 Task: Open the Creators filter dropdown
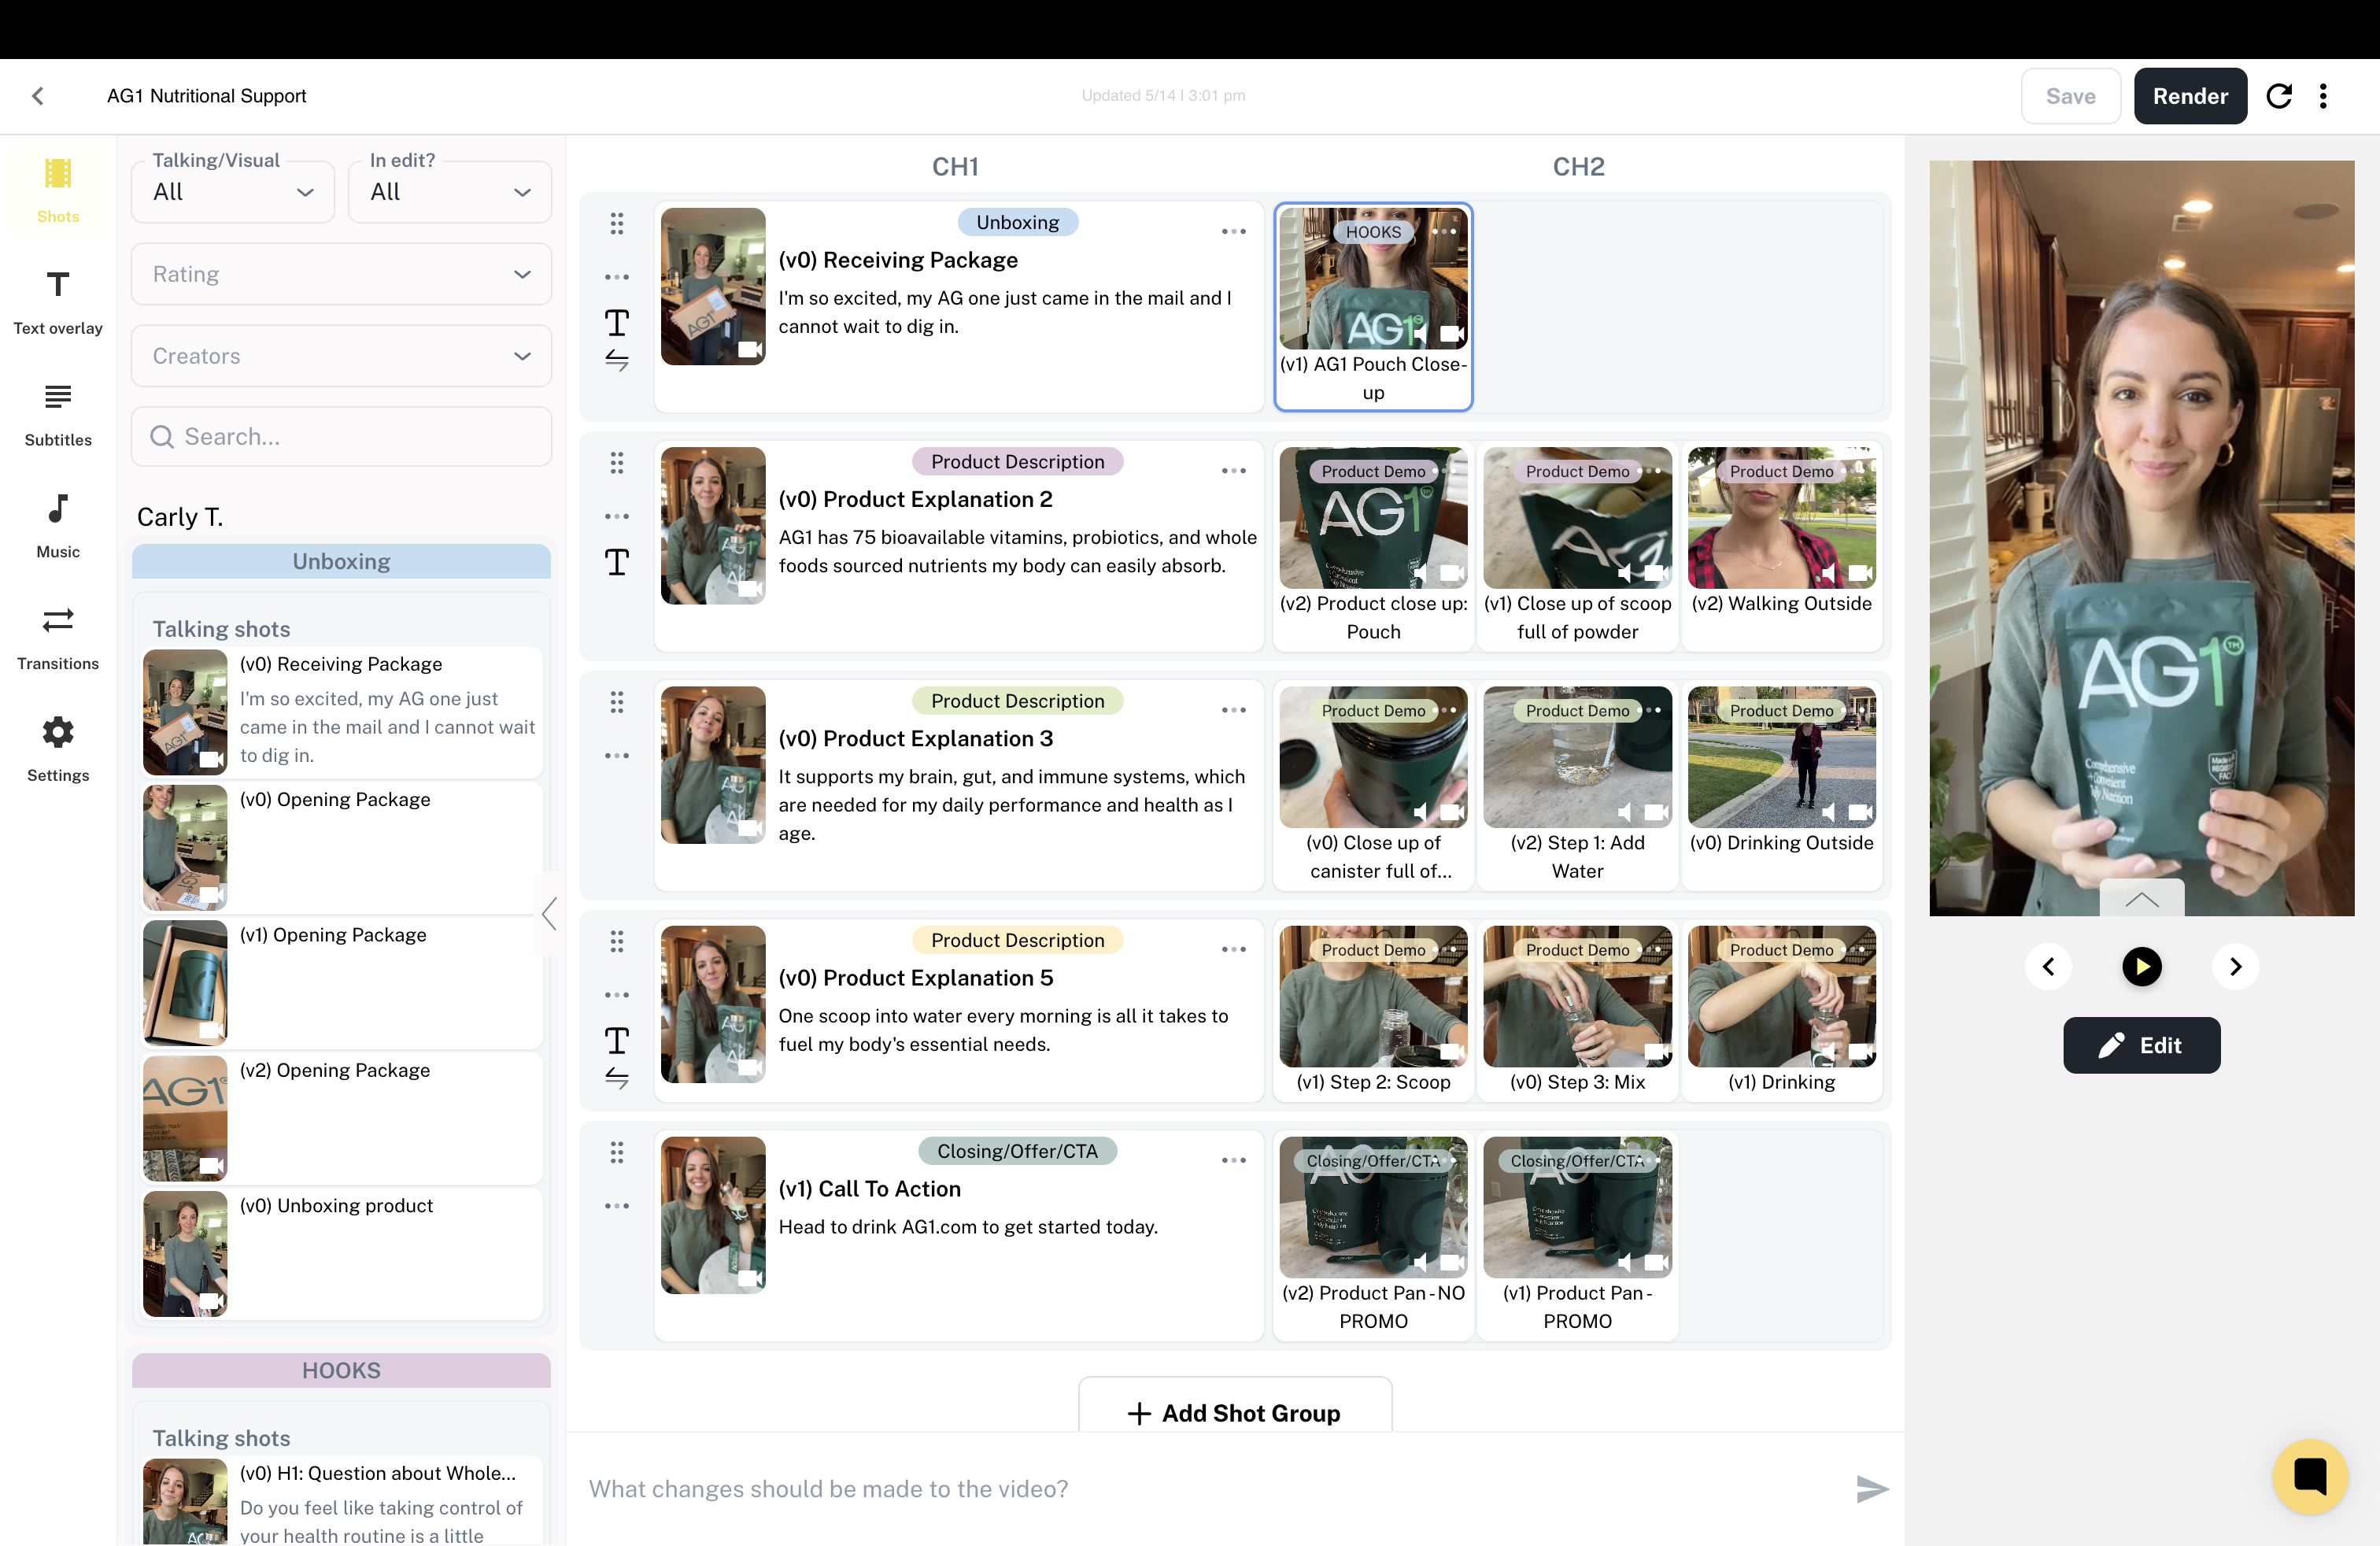341,356
